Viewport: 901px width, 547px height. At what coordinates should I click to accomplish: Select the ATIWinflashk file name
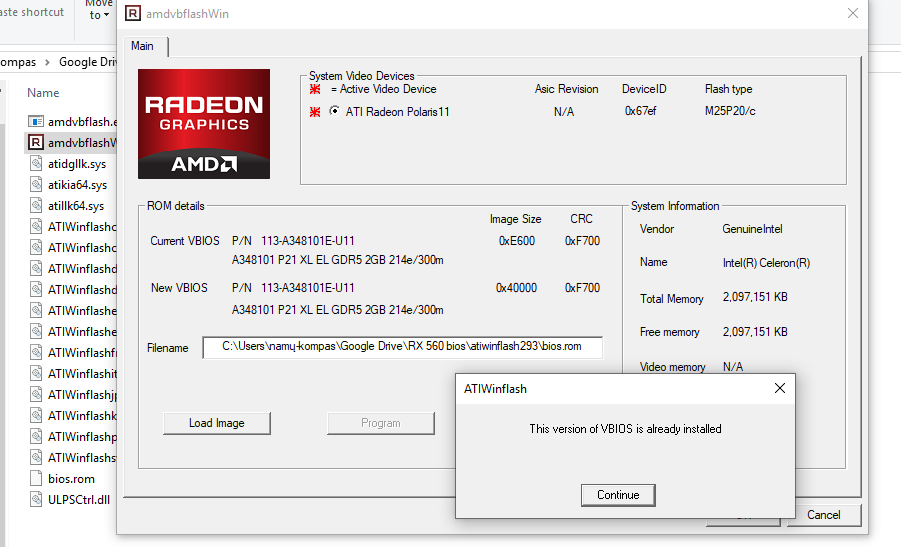(x=83, y=415)
